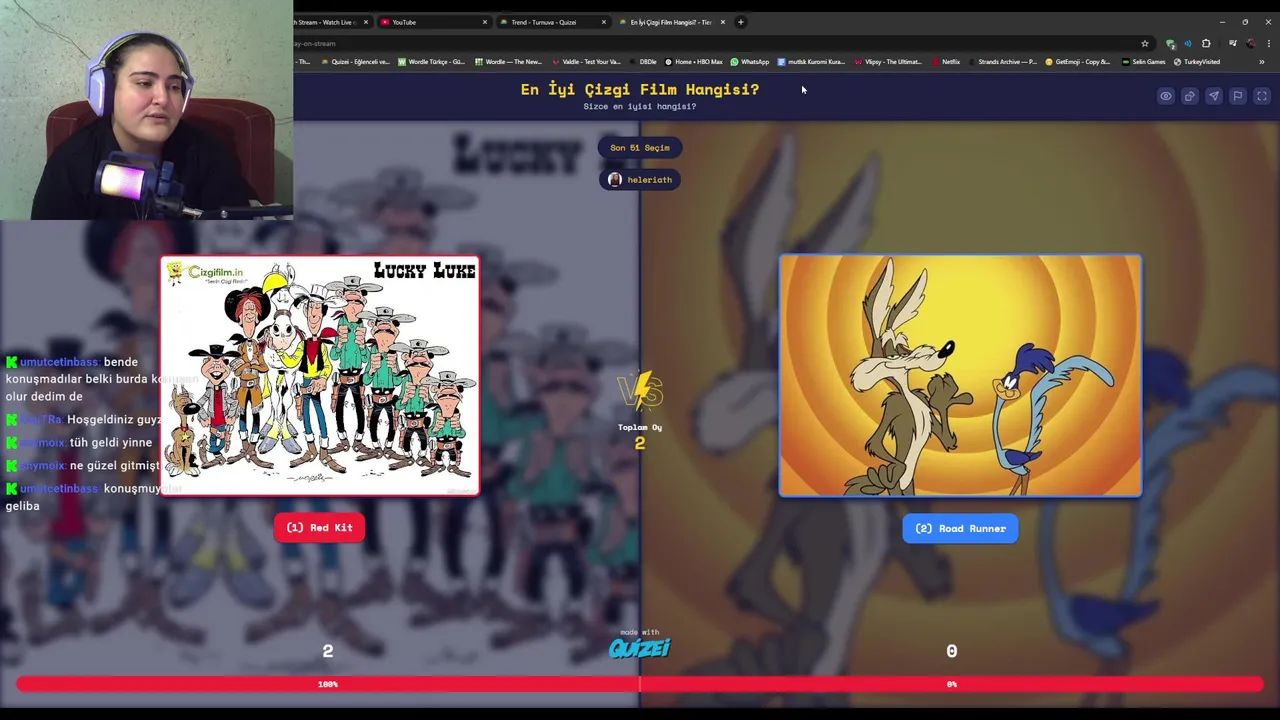Open the Selin Games bookmark
Image resolution: width=1280 pixels, height=720 pixels.
tap(1143, 62)
